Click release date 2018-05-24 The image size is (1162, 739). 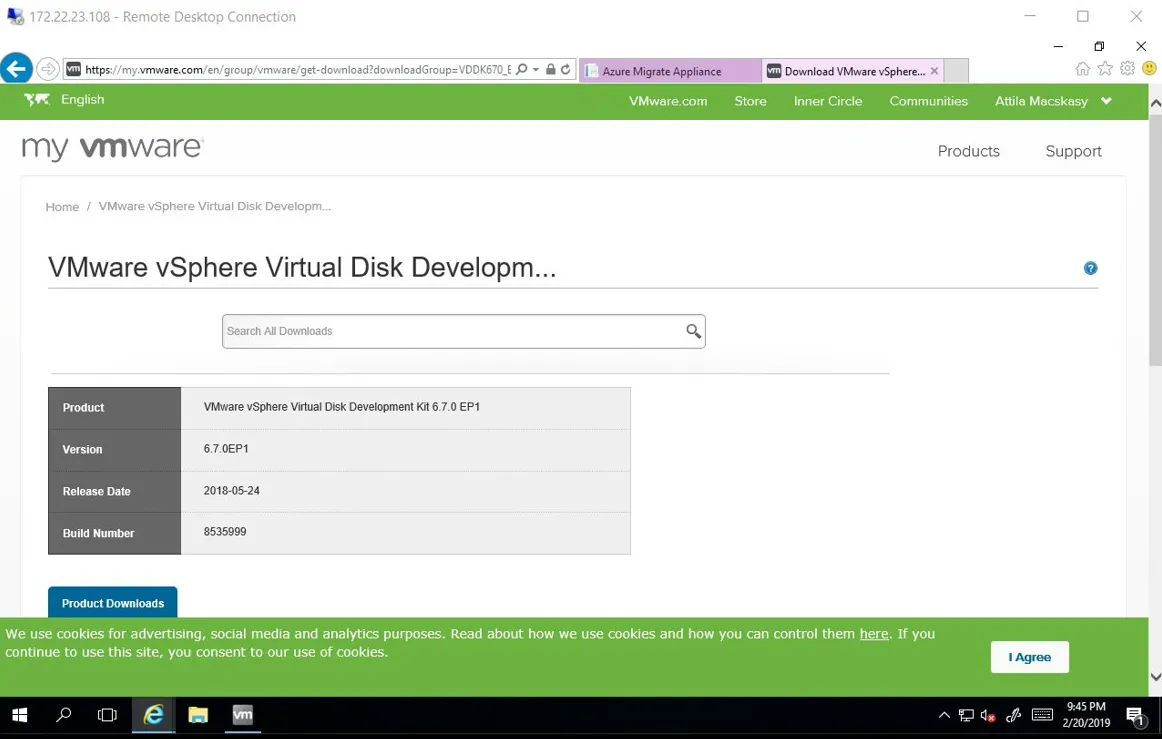(231, 490)
